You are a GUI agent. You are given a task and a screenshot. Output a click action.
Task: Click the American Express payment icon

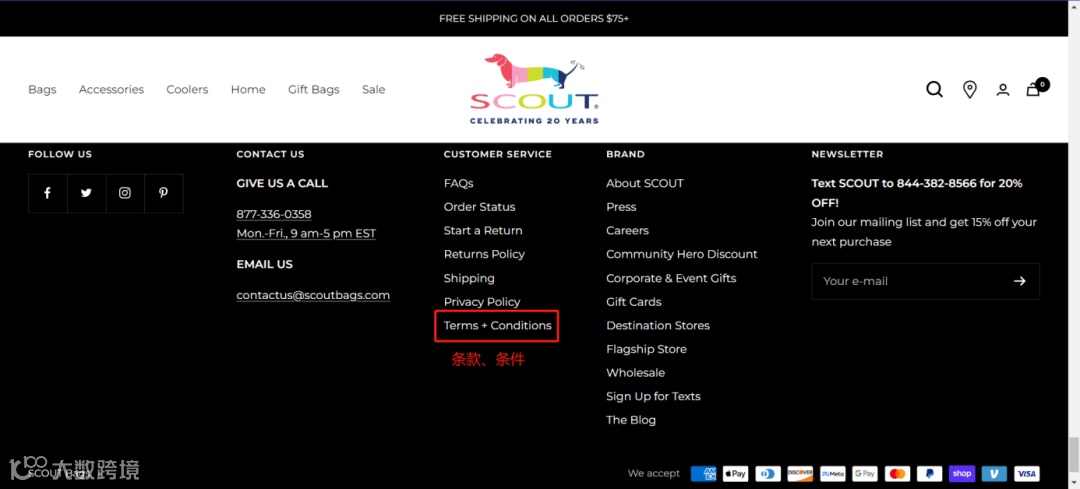(703, 474)
